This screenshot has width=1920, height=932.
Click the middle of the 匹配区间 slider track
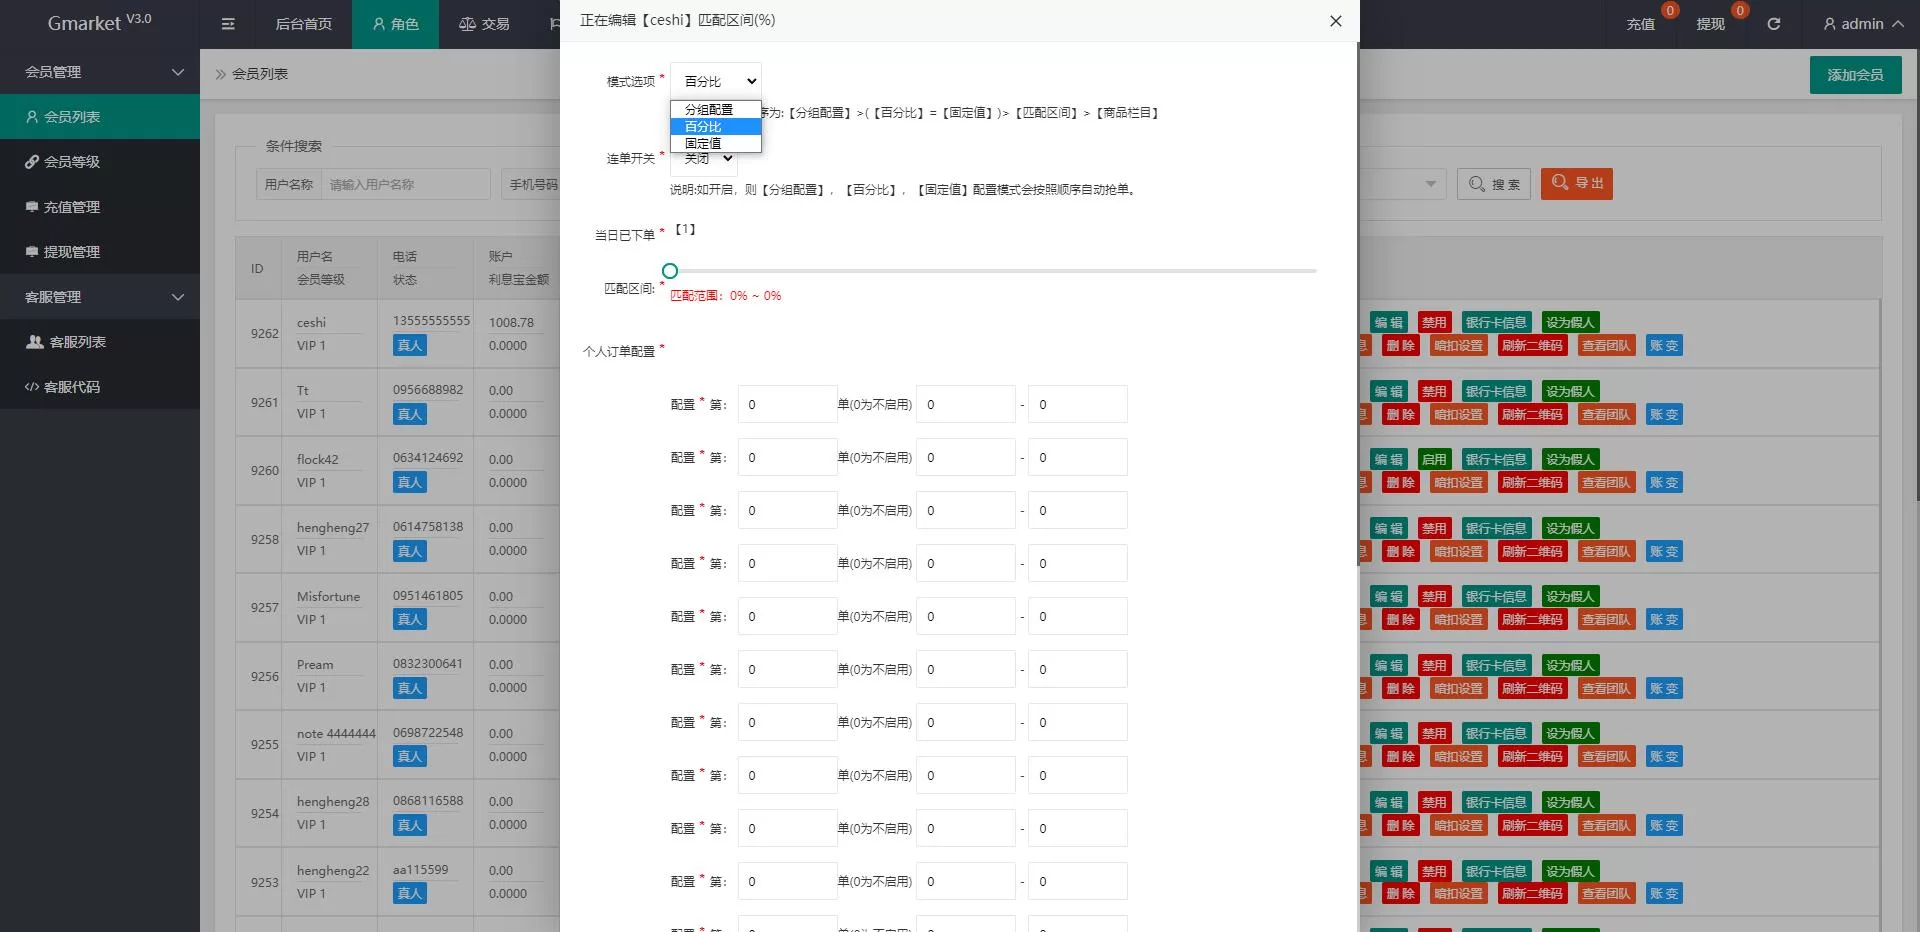[993, 271]
